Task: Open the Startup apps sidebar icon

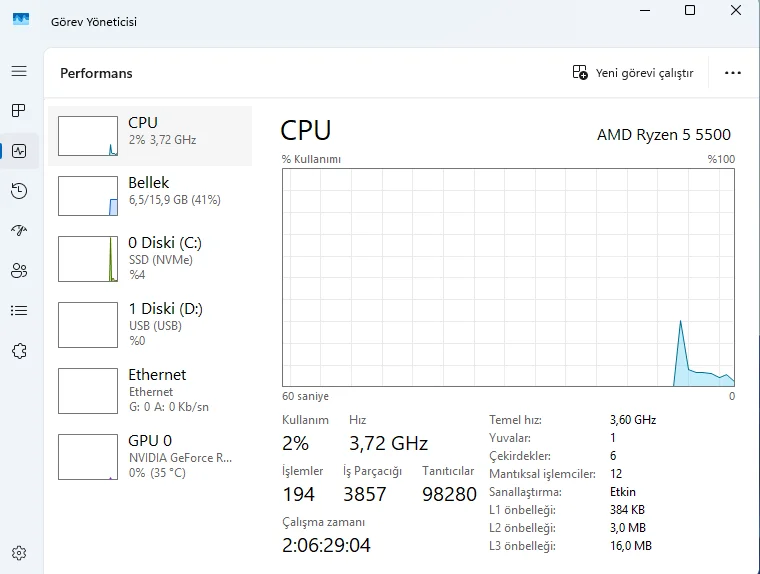Action: 19,230
